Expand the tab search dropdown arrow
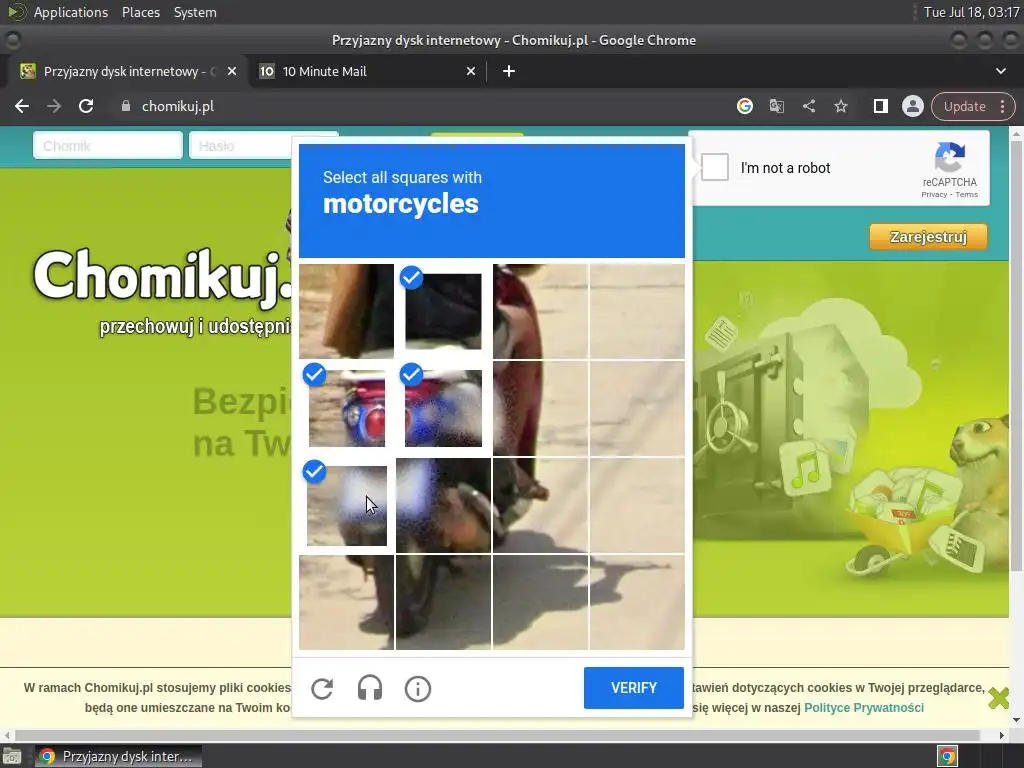1024x768 pixels. pyautogui.click(x=1001, y=71)
